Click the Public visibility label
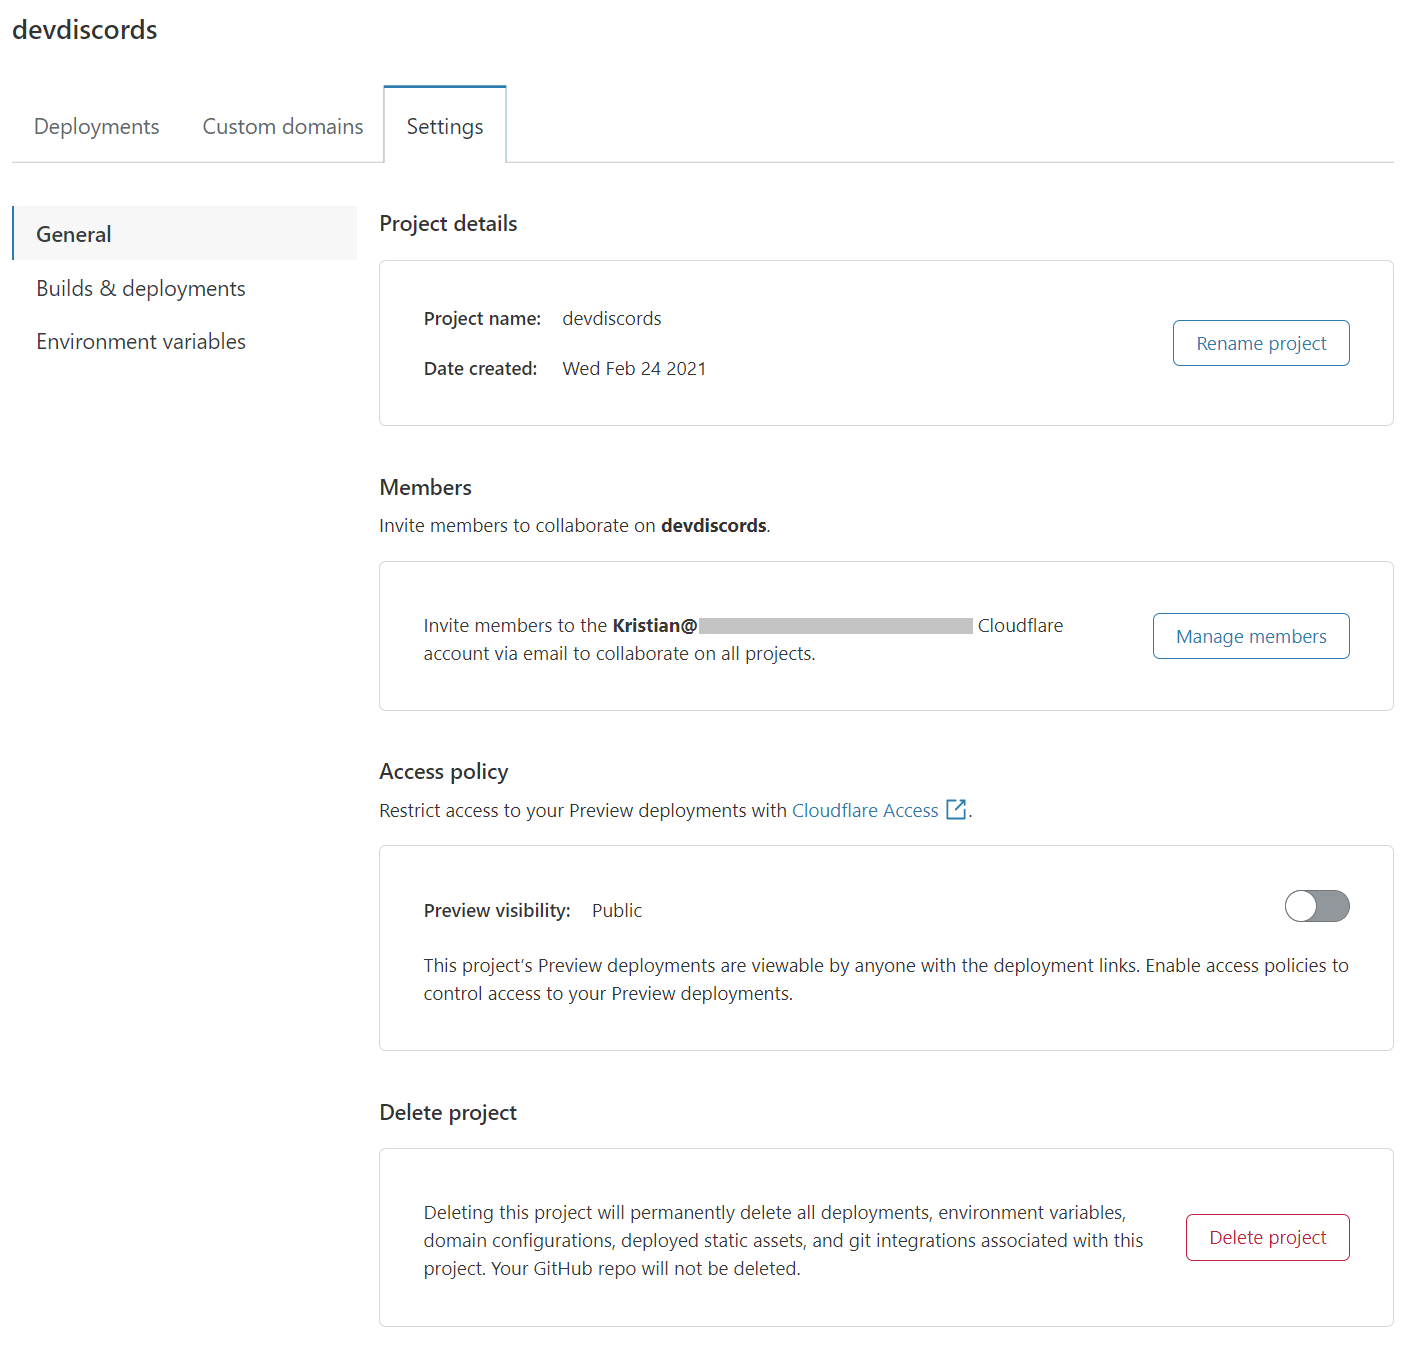 616,910
